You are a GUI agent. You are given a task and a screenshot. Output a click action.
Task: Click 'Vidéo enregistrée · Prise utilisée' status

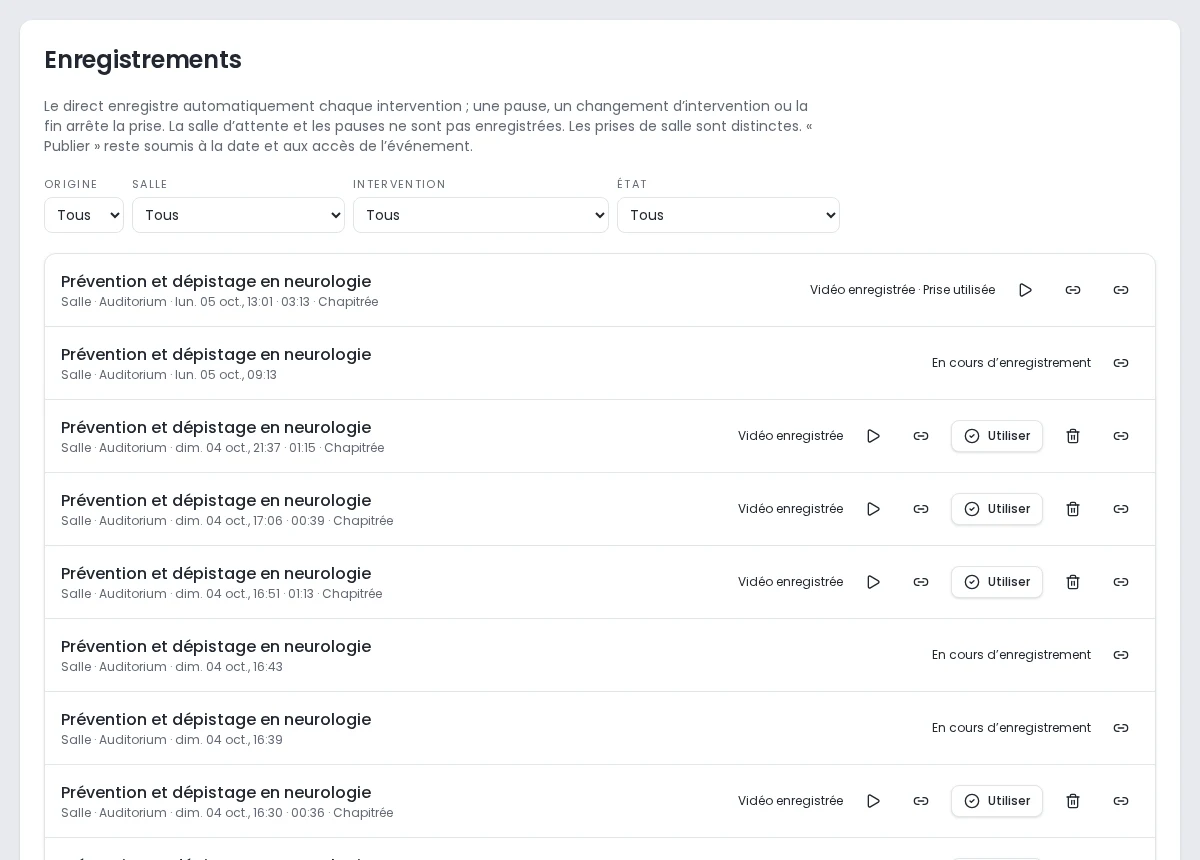(902, 290)
